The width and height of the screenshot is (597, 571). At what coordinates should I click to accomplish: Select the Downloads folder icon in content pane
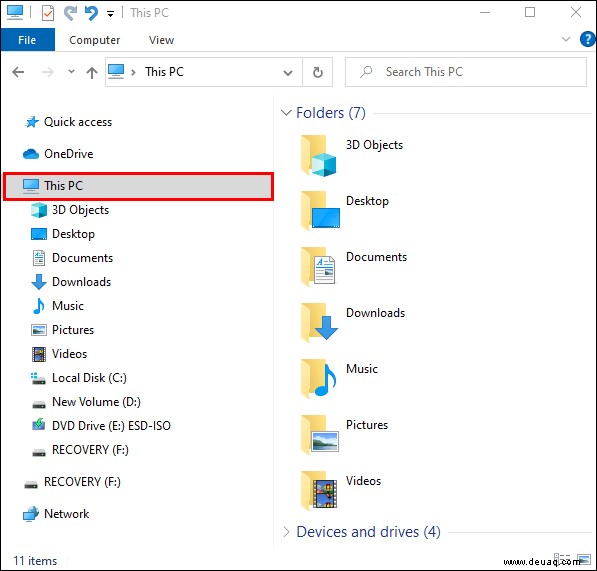319,323
